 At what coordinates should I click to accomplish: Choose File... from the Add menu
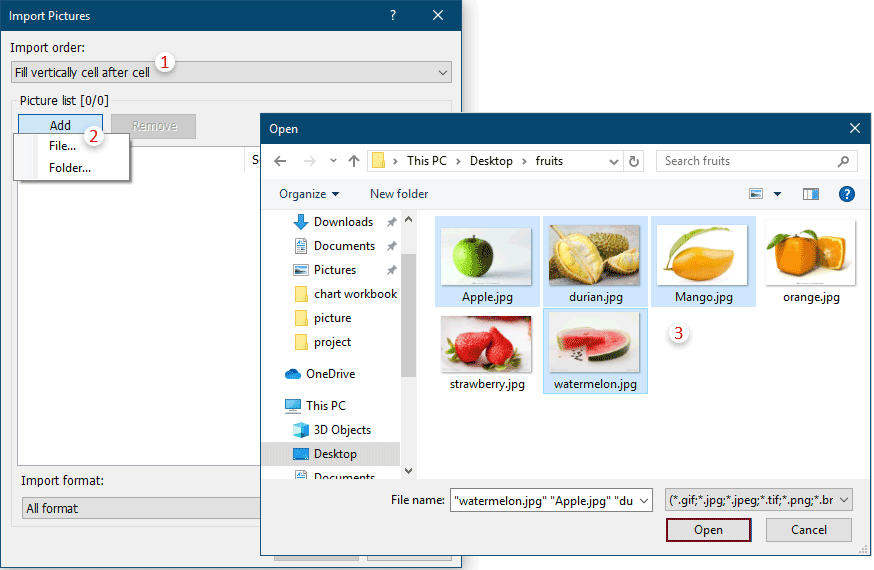(62, 146)
